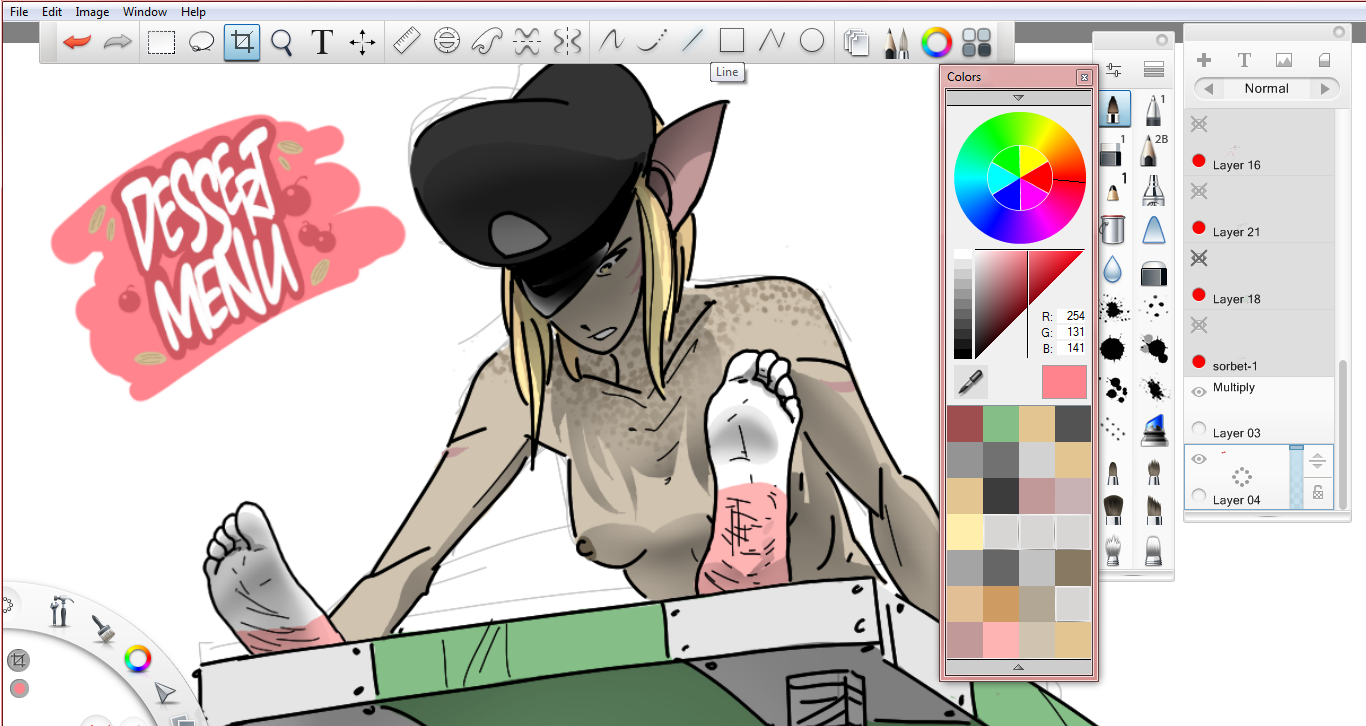Show the hidden Layer 16
The height and width of the screenshot is (726, 1366).
1199,124
